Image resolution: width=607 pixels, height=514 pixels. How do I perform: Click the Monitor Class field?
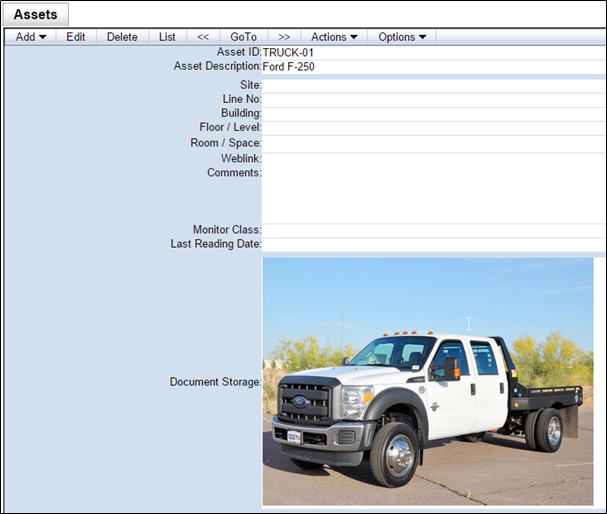[433, 230]
